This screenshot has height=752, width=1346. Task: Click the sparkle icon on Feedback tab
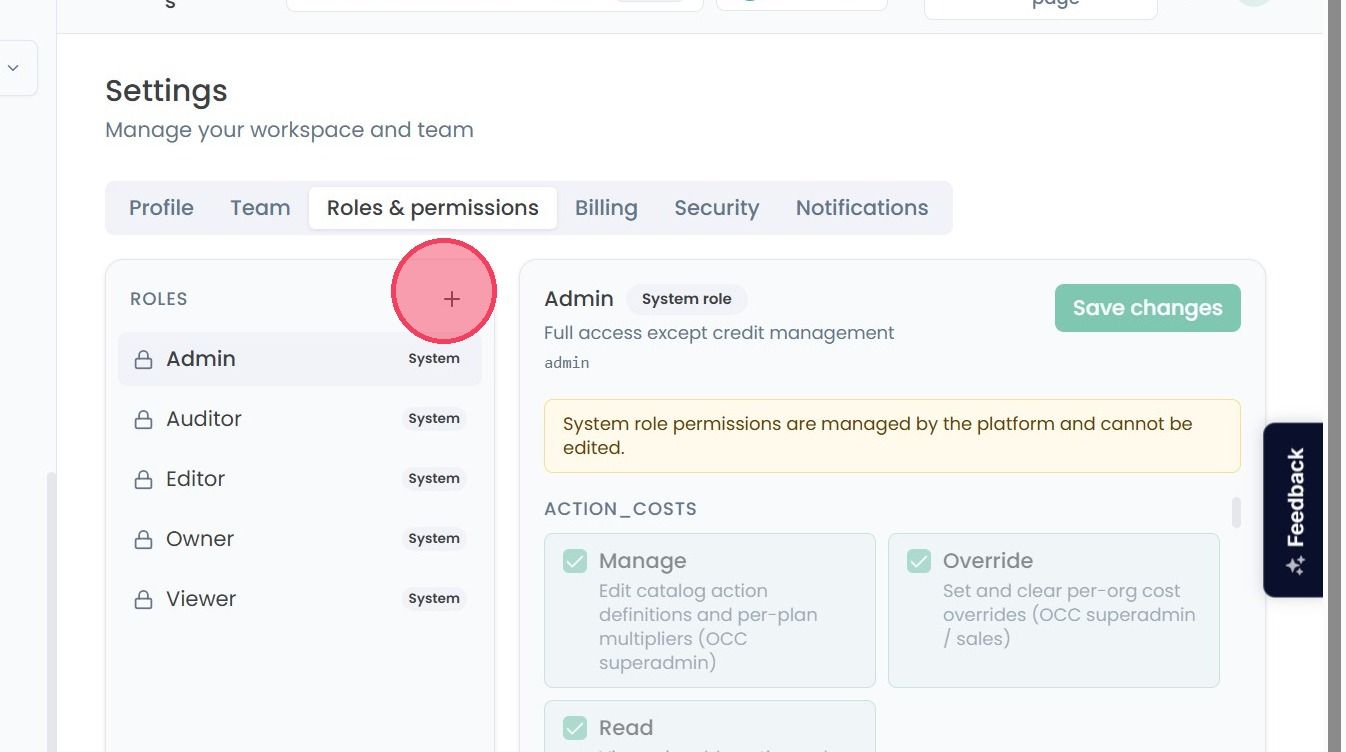(x=1295, y=566)
